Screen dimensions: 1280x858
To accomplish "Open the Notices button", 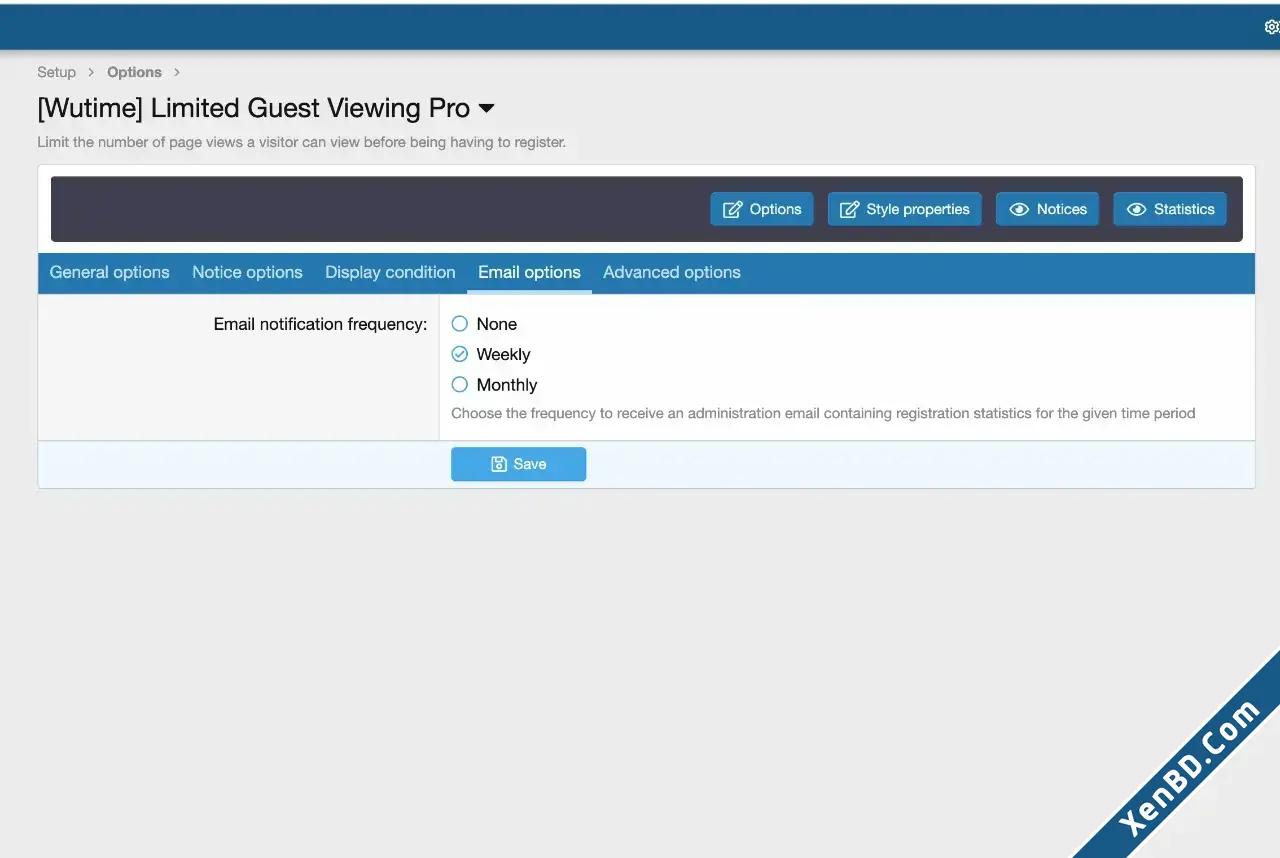I will (x=1048, y=209).
